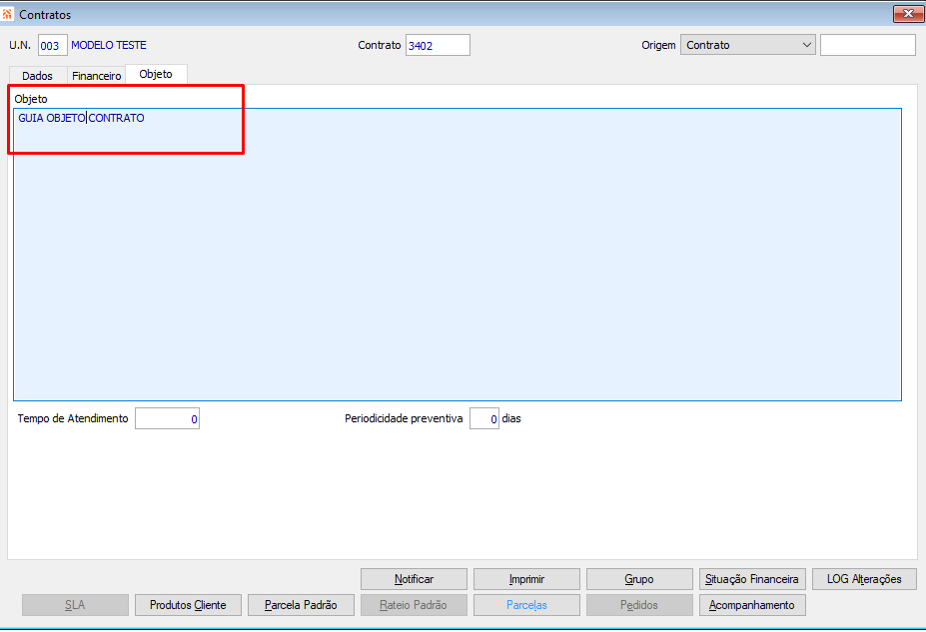926x632 pixels.
Task: Open the Grupo button
Action: pyautogui.click(x=640, y=579)
